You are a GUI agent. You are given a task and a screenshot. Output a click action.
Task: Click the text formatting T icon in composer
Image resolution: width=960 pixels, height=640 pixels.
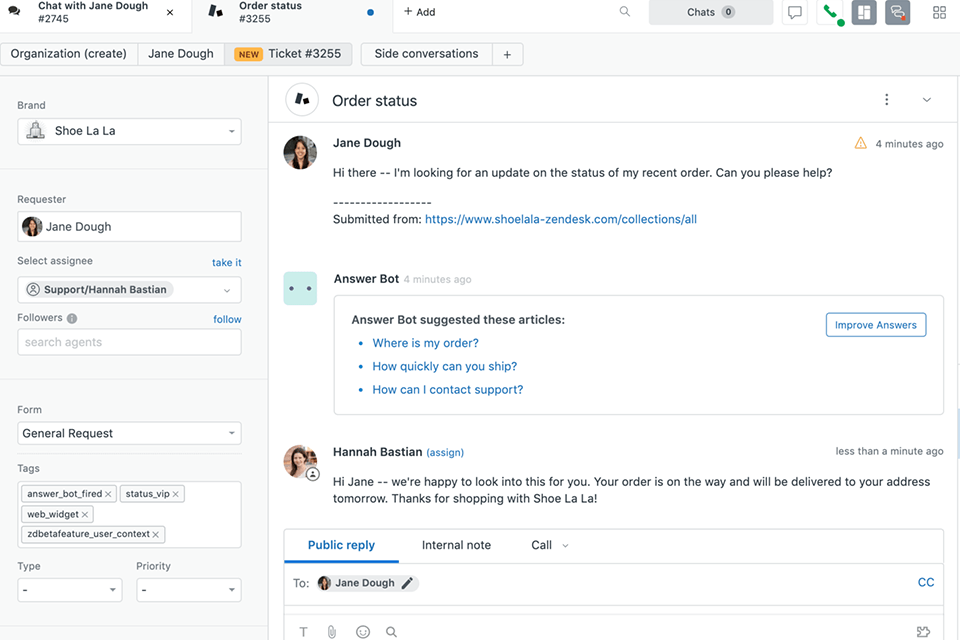click(x=303, y=631)
